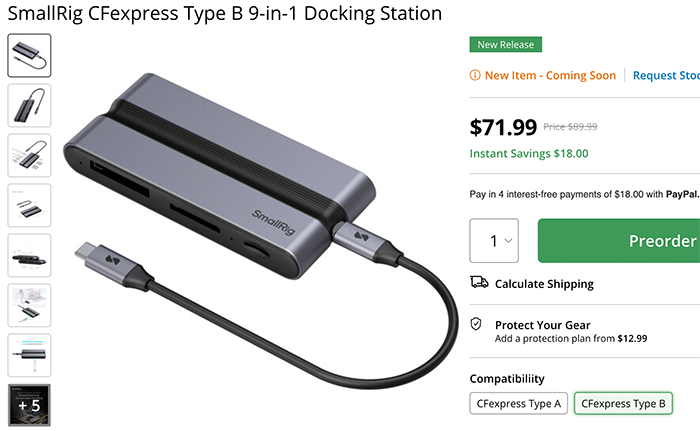Click the Request Stock alert link

point(666,75)
